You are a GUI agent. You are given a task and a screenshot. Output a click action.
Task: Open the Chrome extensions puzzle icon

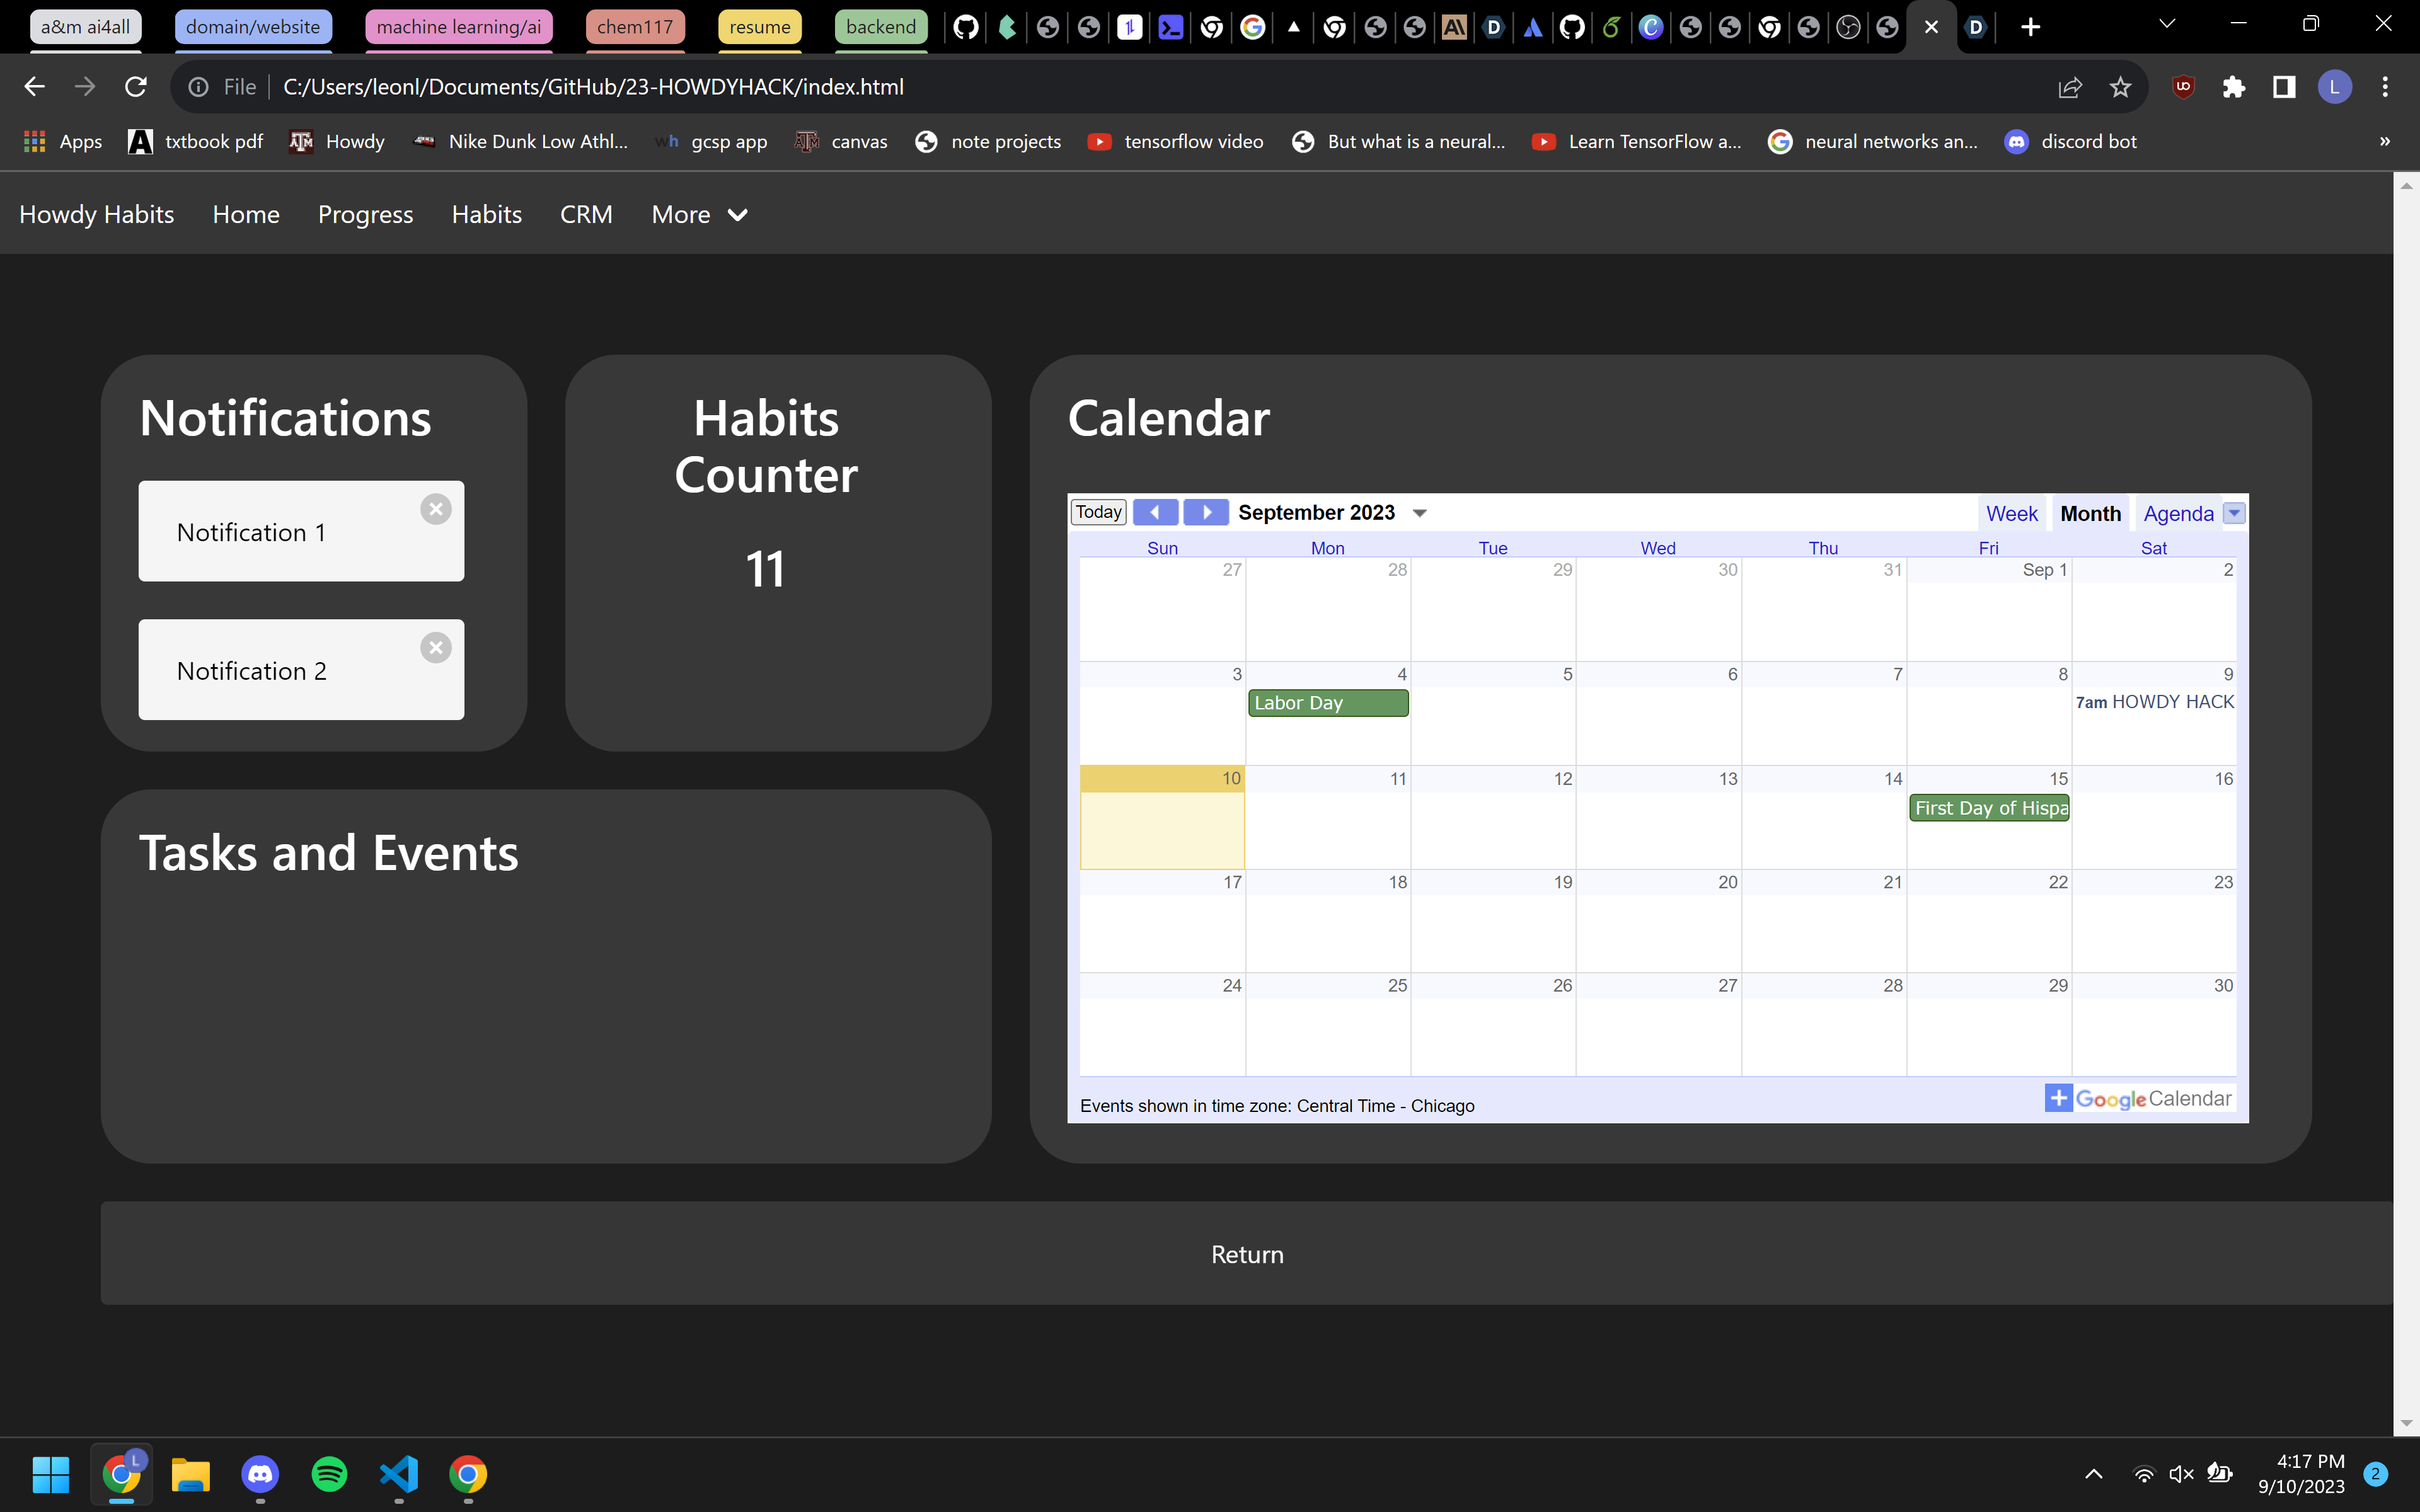click(x=2234, y=86)
